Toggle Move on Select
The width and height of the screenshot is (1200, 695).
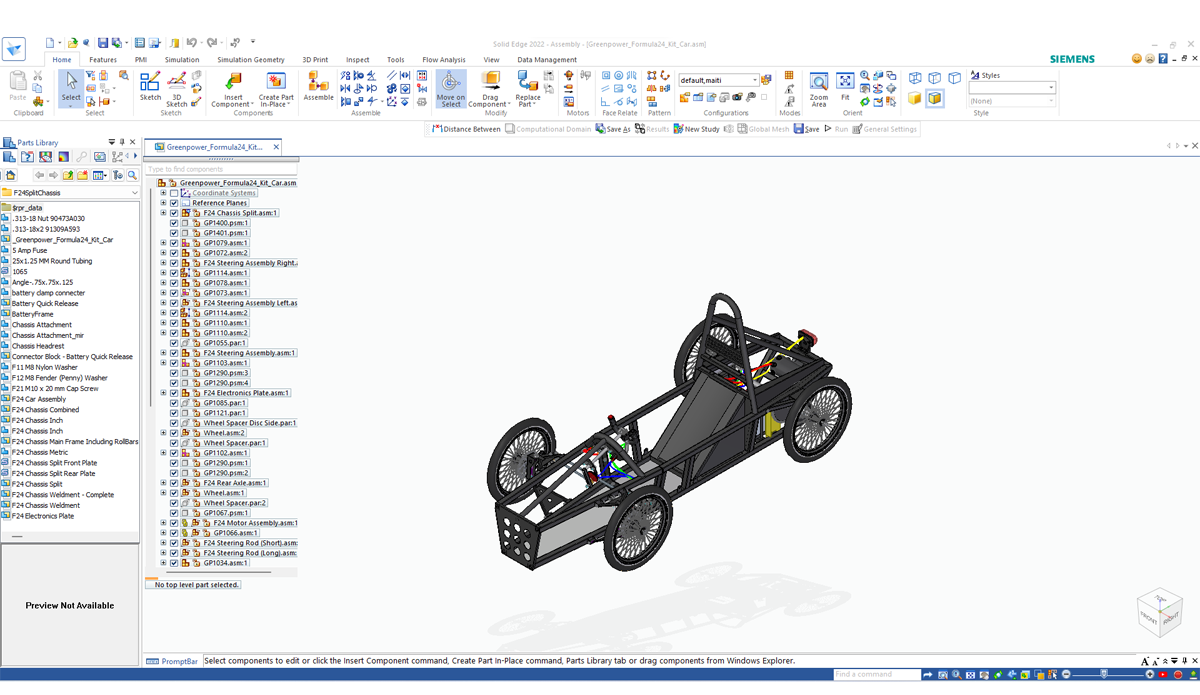click(451, 89)
